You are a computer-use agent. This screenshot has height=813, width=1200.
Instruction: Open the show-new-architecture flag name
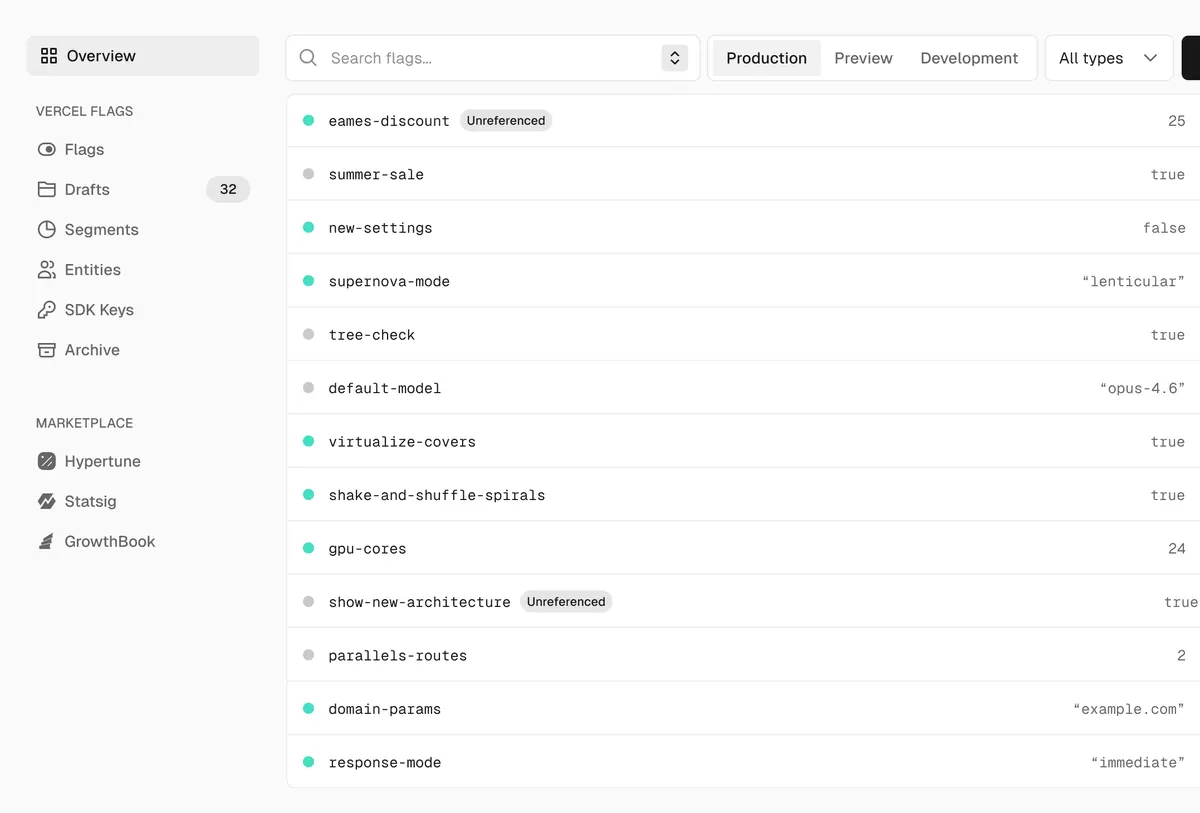pyautogui.click(x=419, y=602)
